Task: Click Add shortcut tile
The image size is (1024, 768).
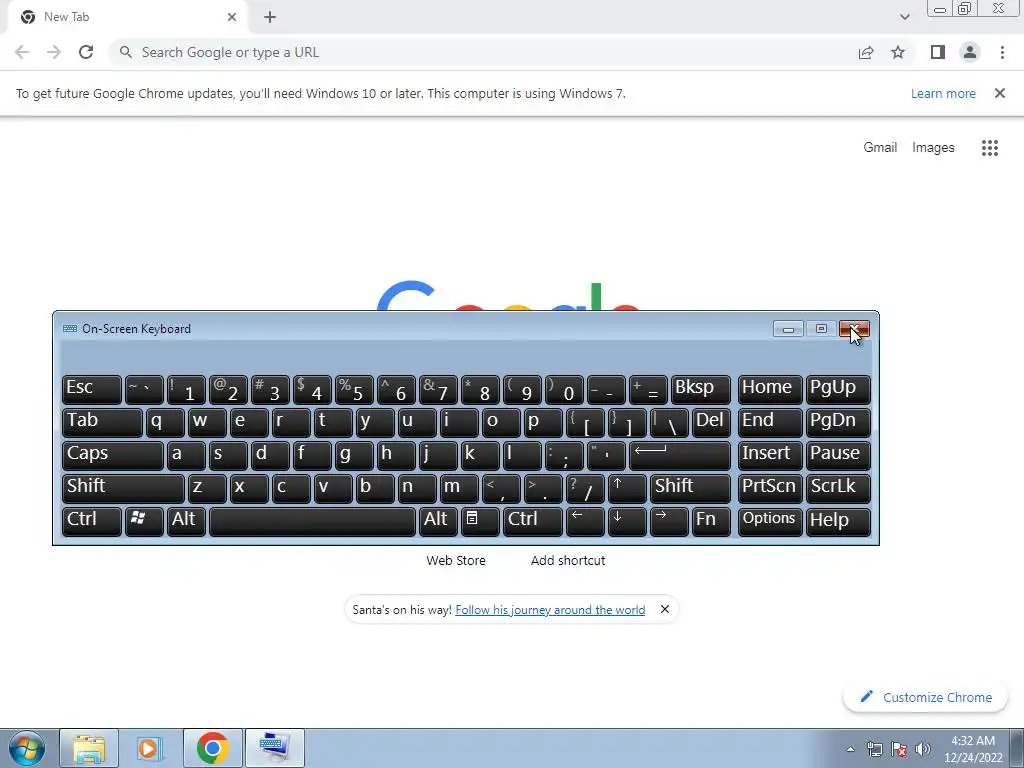Action: (x=568, y=560)
